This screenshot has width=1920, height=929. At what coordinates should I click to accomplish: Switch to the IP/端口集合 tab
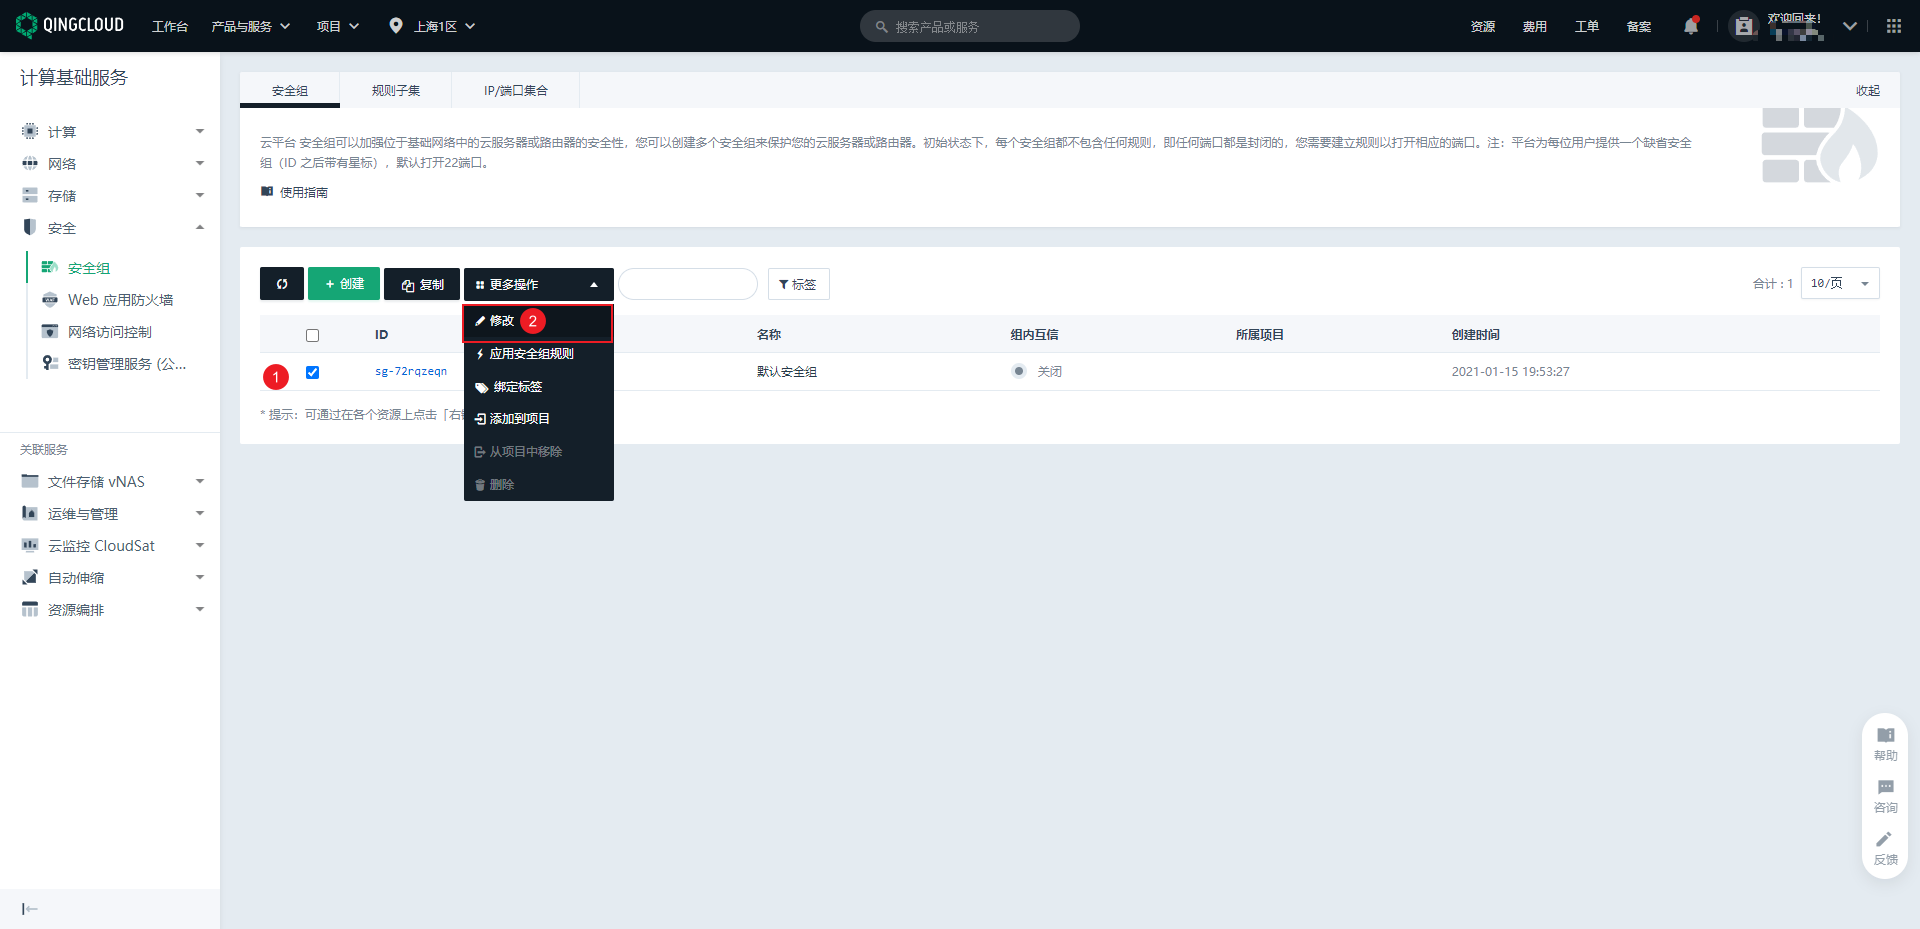tap(516, 90)
